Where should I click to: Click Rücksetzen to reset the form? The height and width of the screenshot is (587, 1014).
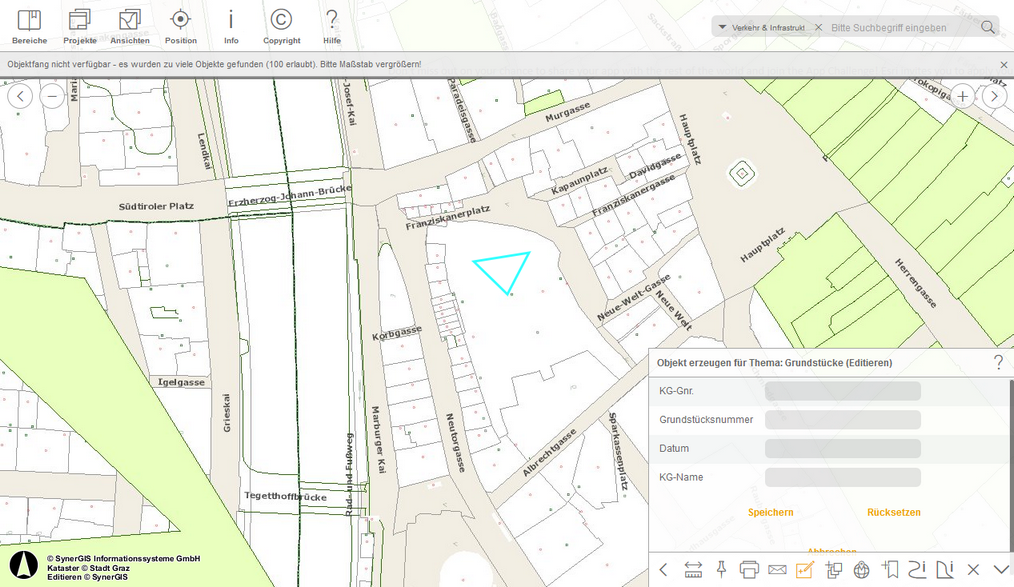(895, 512)
